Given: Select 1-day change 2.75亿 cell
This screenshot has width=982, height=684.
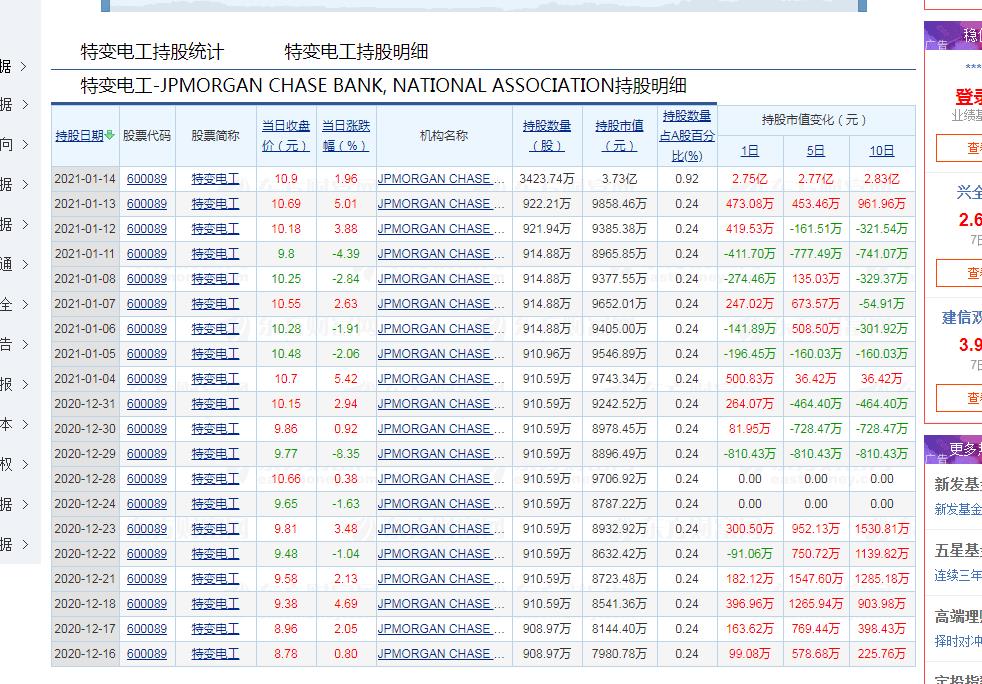Looking at the screenshot, I should pyautogui.click(x=750, y=179).
